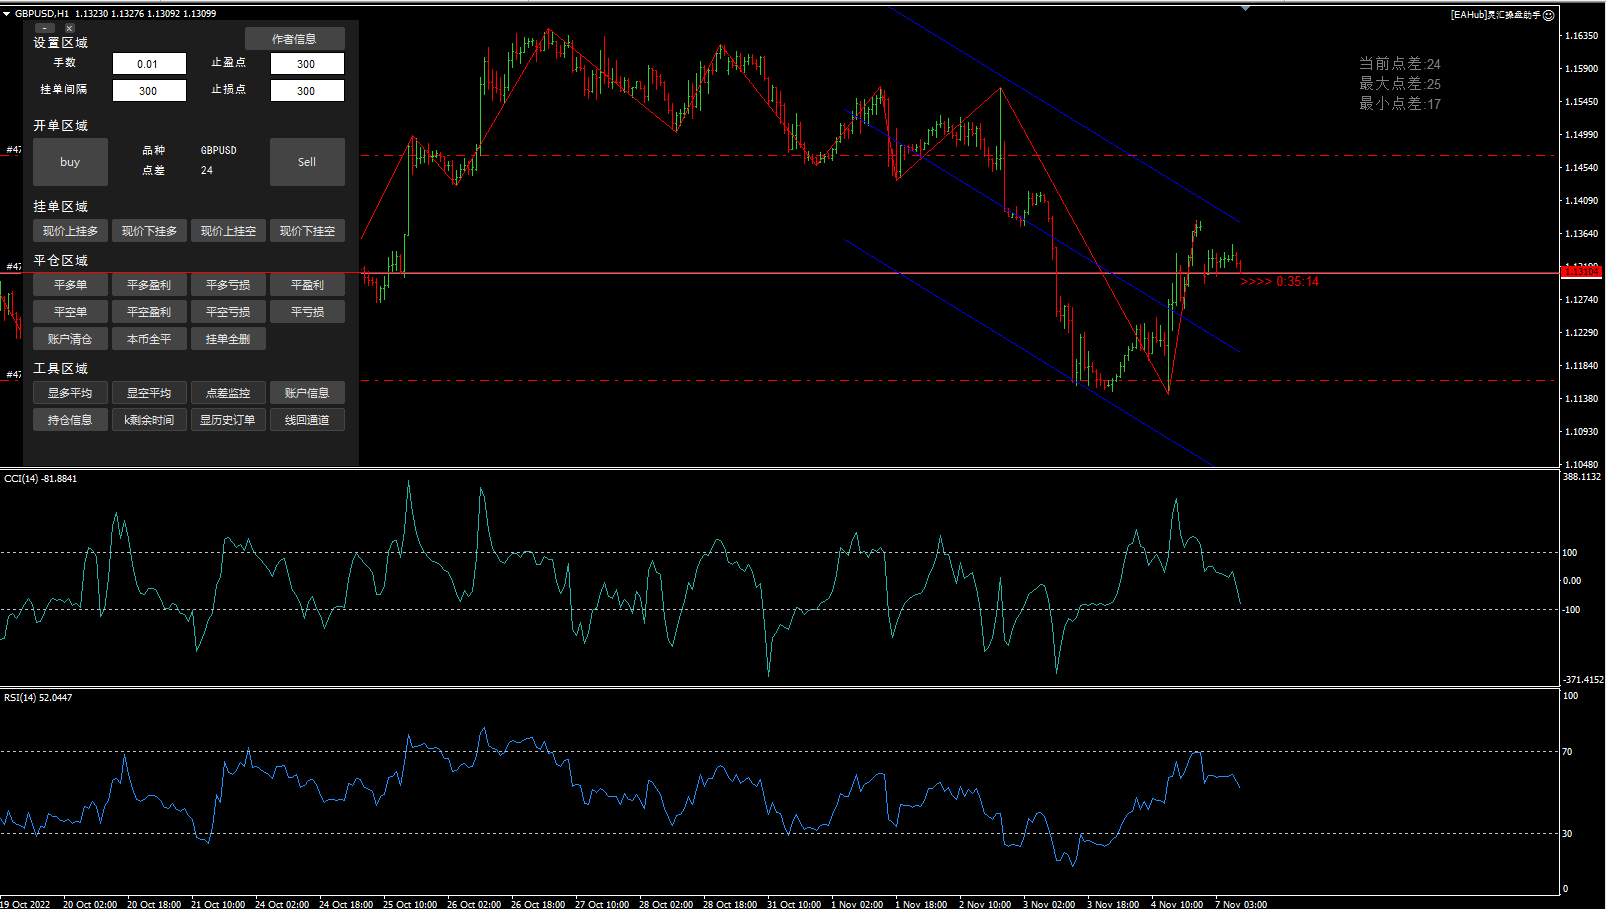The width and height of the screenshot is (1607, 909).
Task: Click the CCI(14) -81.8841 indicator label
Action: pos(40,479)
